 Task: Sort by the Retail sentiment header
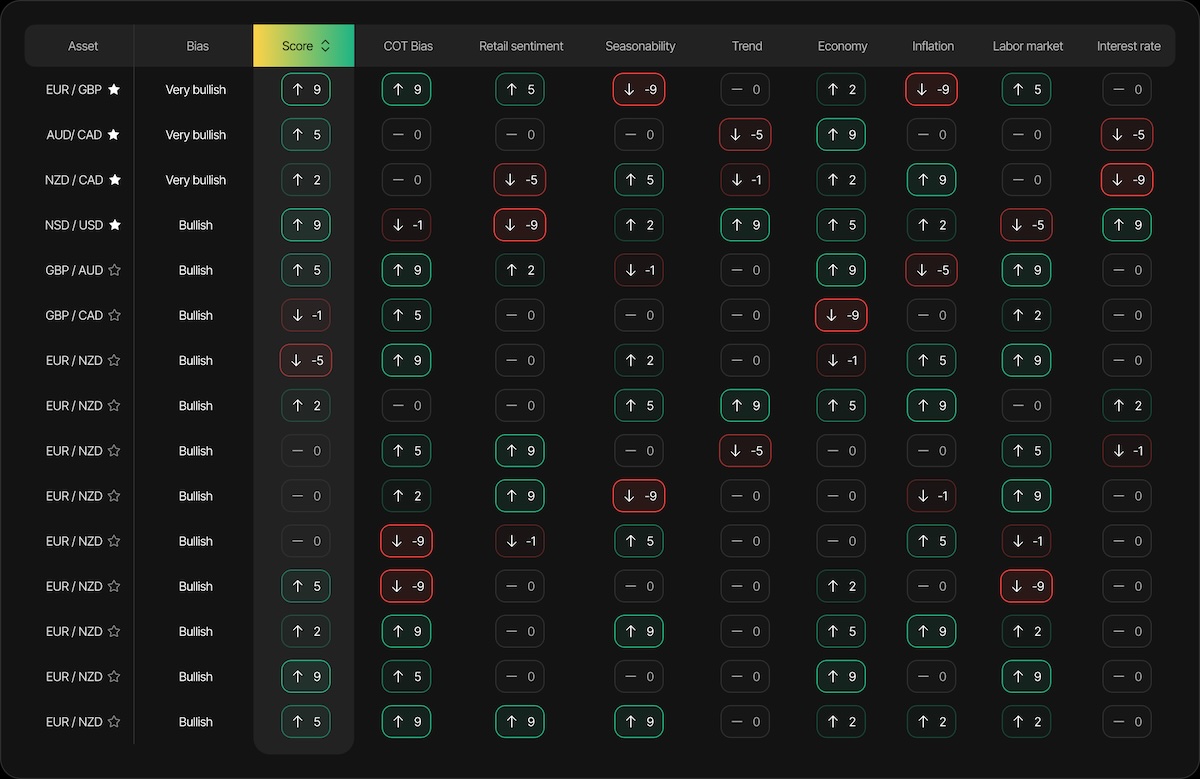coord(521,45)
